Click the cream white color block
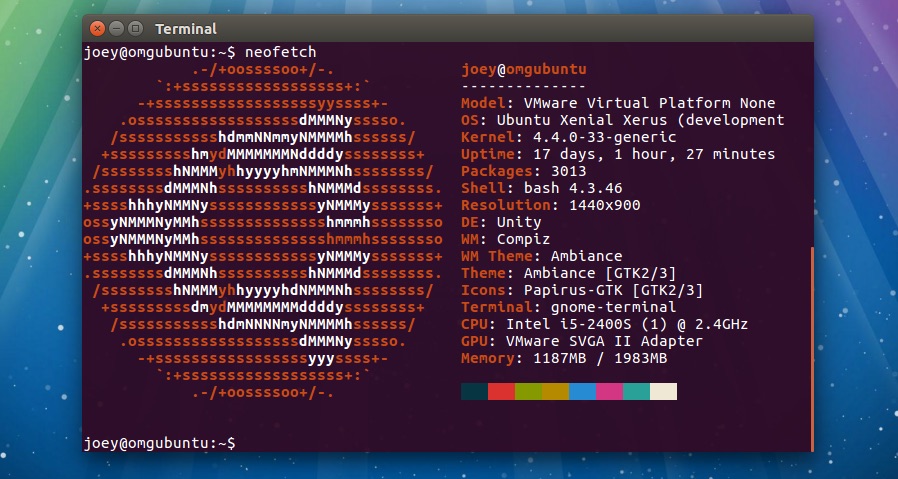898x479 pixels. click(663, 391)
